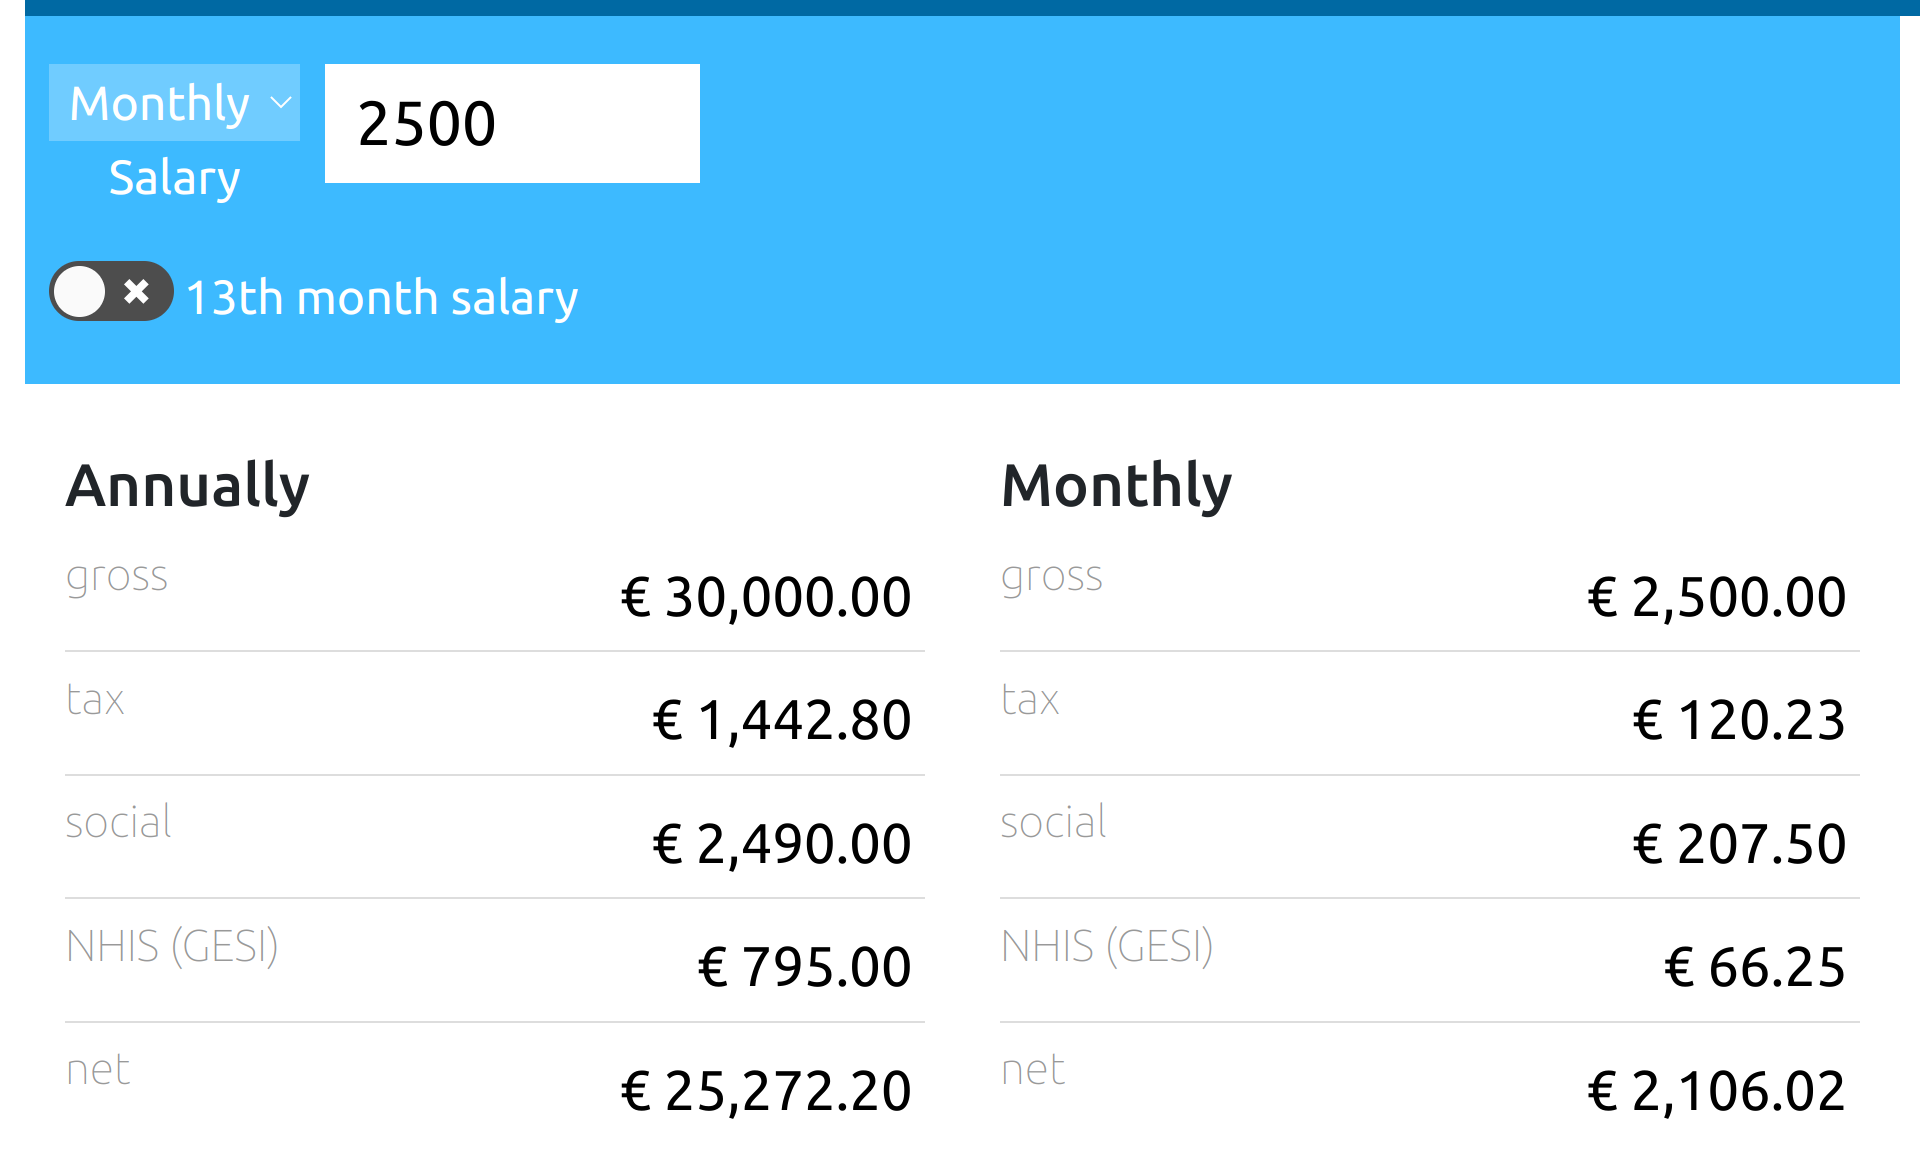1920x1168 pixels.
Task: Select the monthly gross amount € 2,500.00
Action: click(1716, 597)
